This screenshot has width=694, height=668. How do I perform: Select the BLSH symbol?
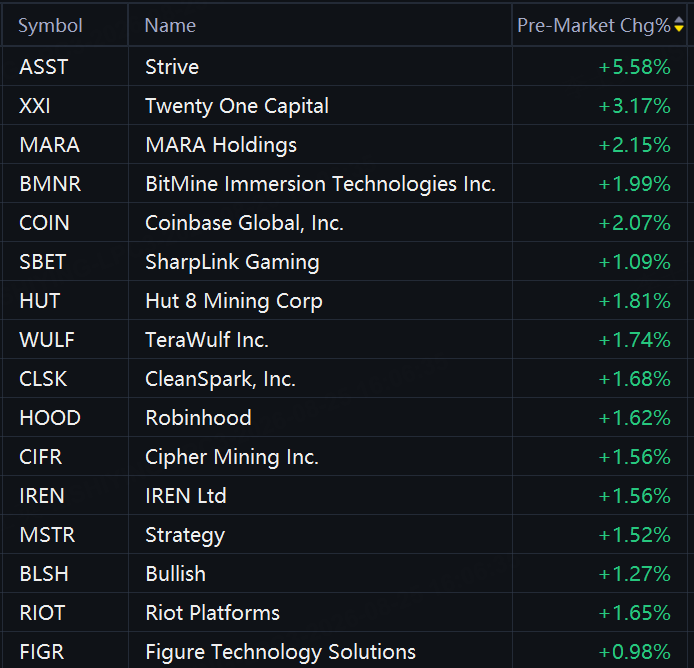44,574
